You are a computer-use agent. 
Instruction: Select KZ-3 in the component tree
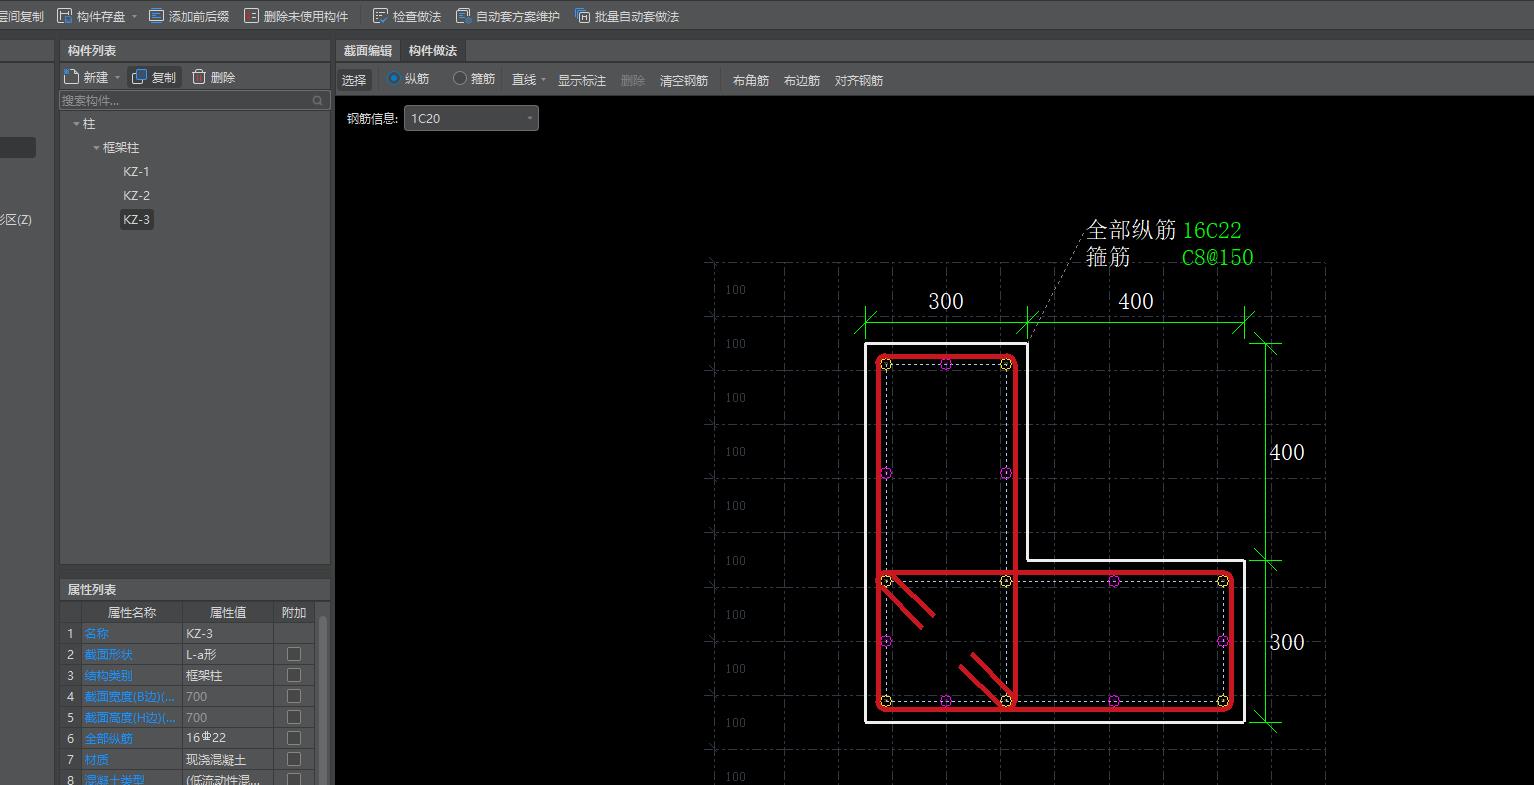pos(136,220)
